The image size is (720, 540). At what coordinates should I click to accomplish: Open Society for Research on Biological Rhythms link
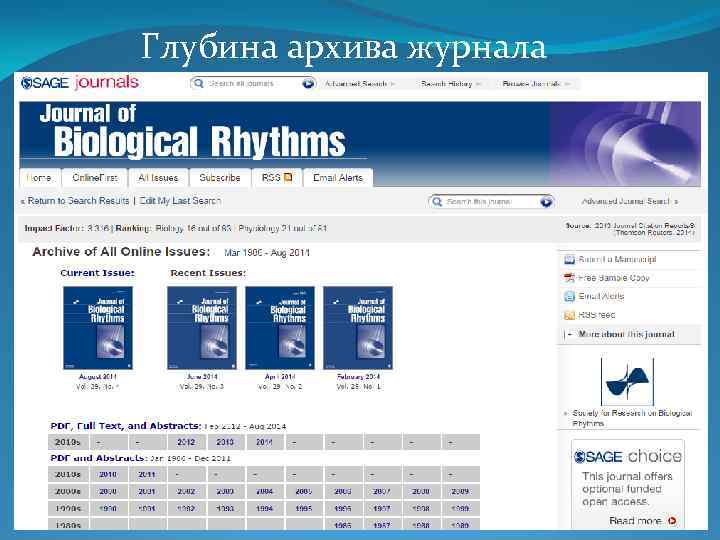[632, 418]
